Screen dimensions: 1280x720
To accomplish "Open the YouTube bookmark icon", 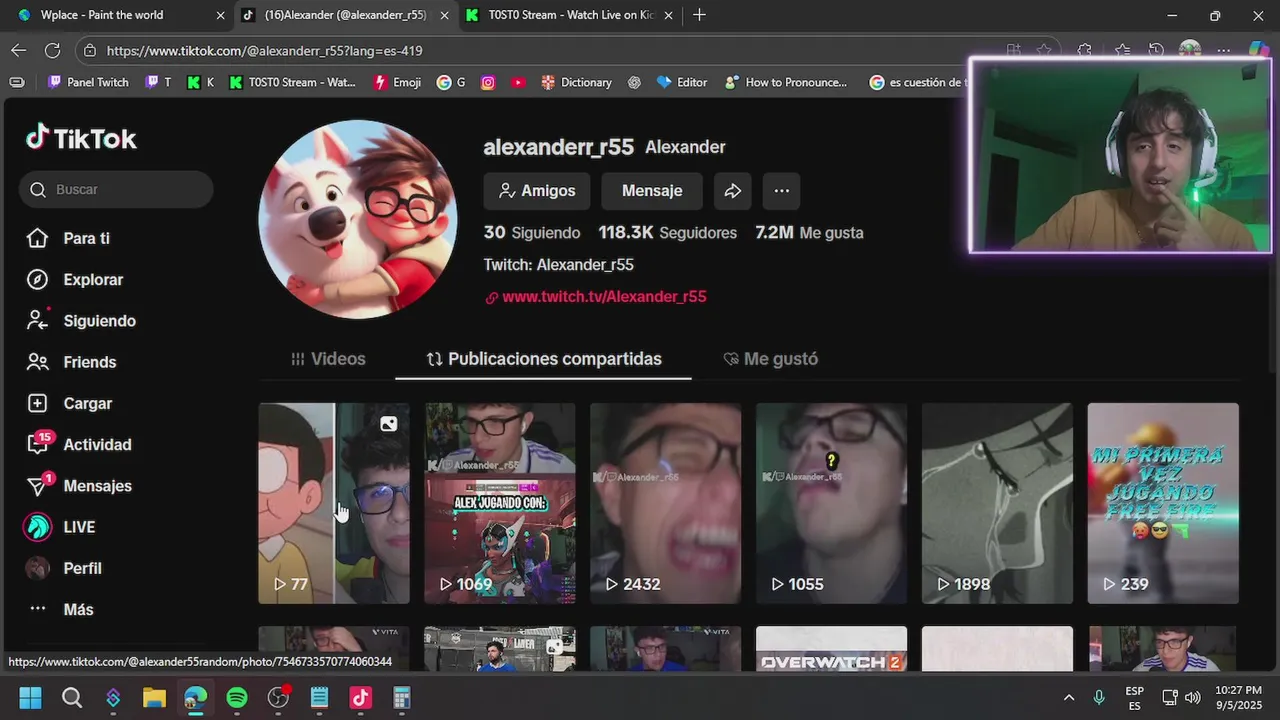I will coord(518,83).
